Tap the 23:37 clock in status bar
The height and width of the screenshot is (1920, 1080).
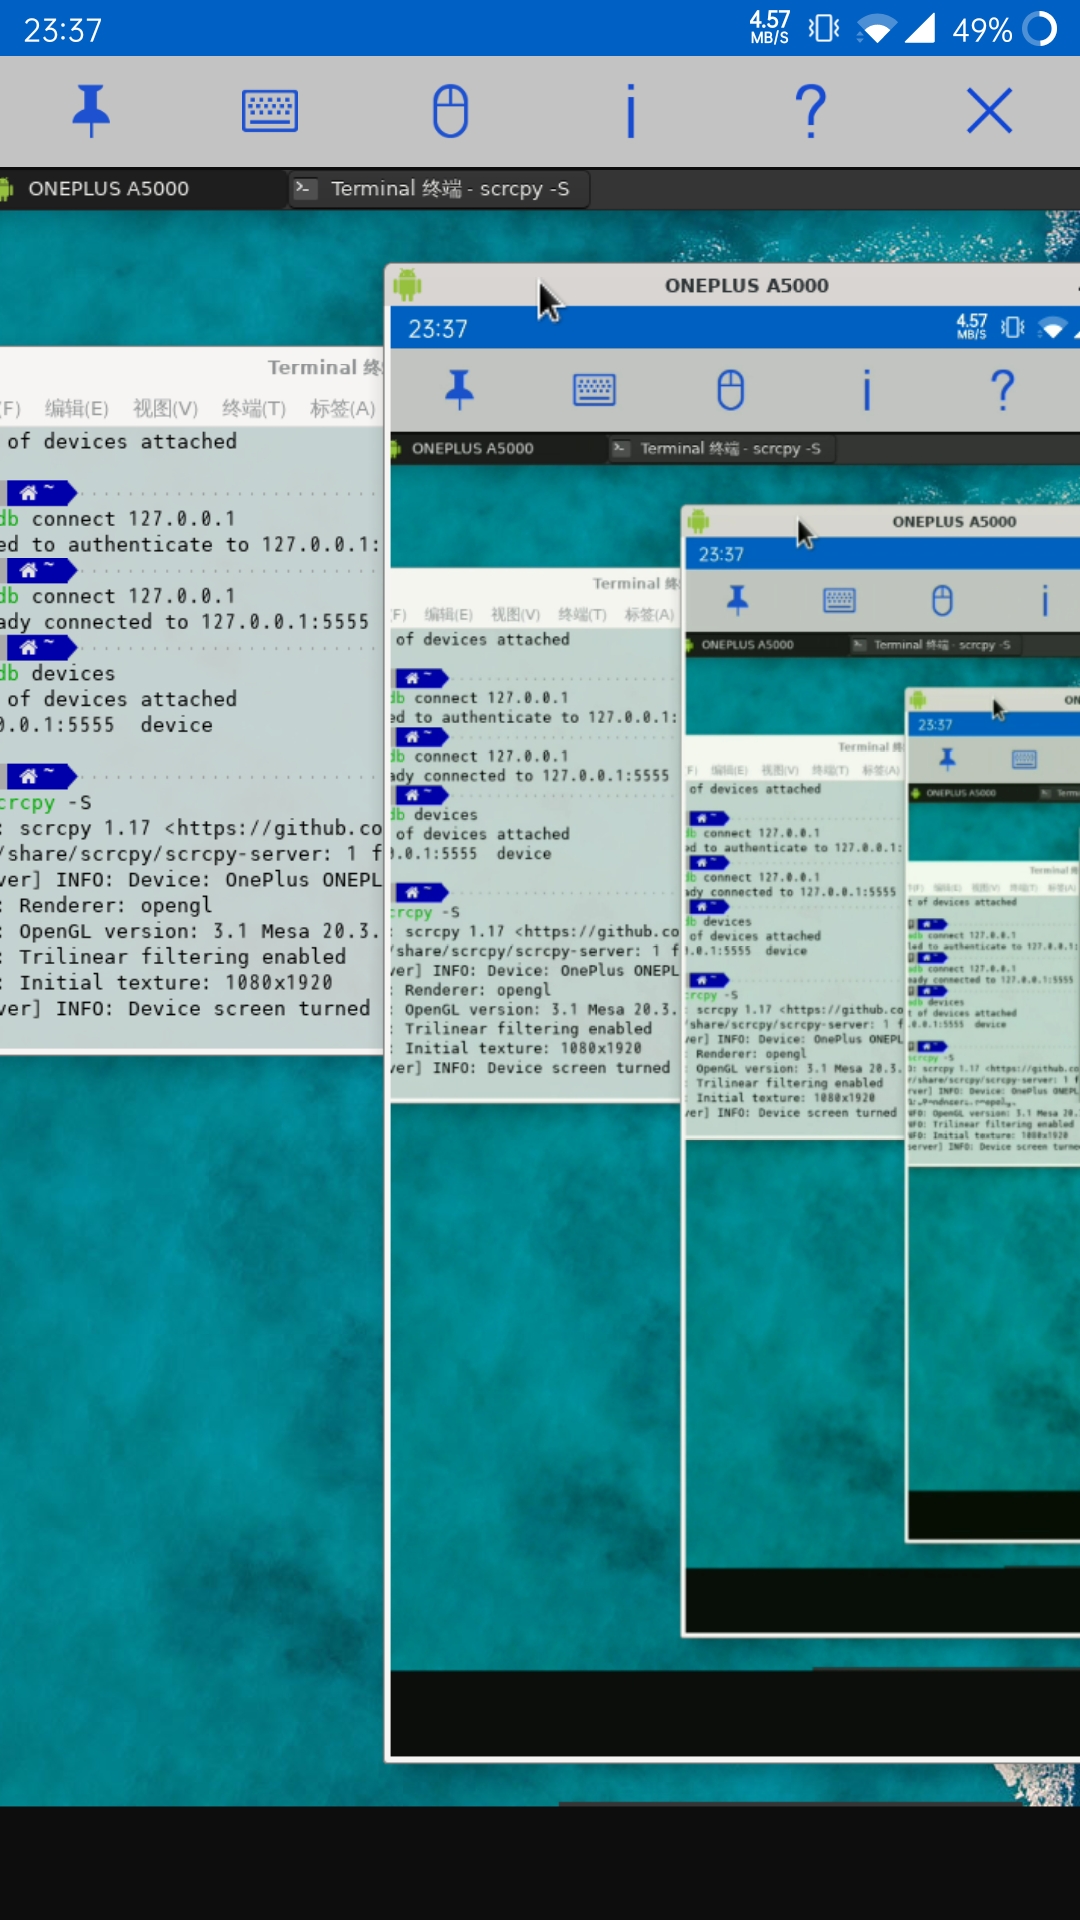pyautogui.click(x=63, y=30)
